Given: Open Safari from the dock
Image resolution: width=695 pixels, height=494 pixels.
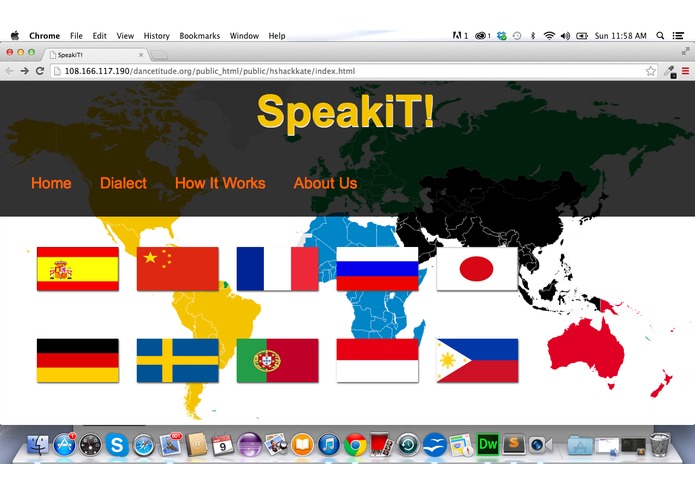Looking at the screenshot, I should click(x=144, y=445).
